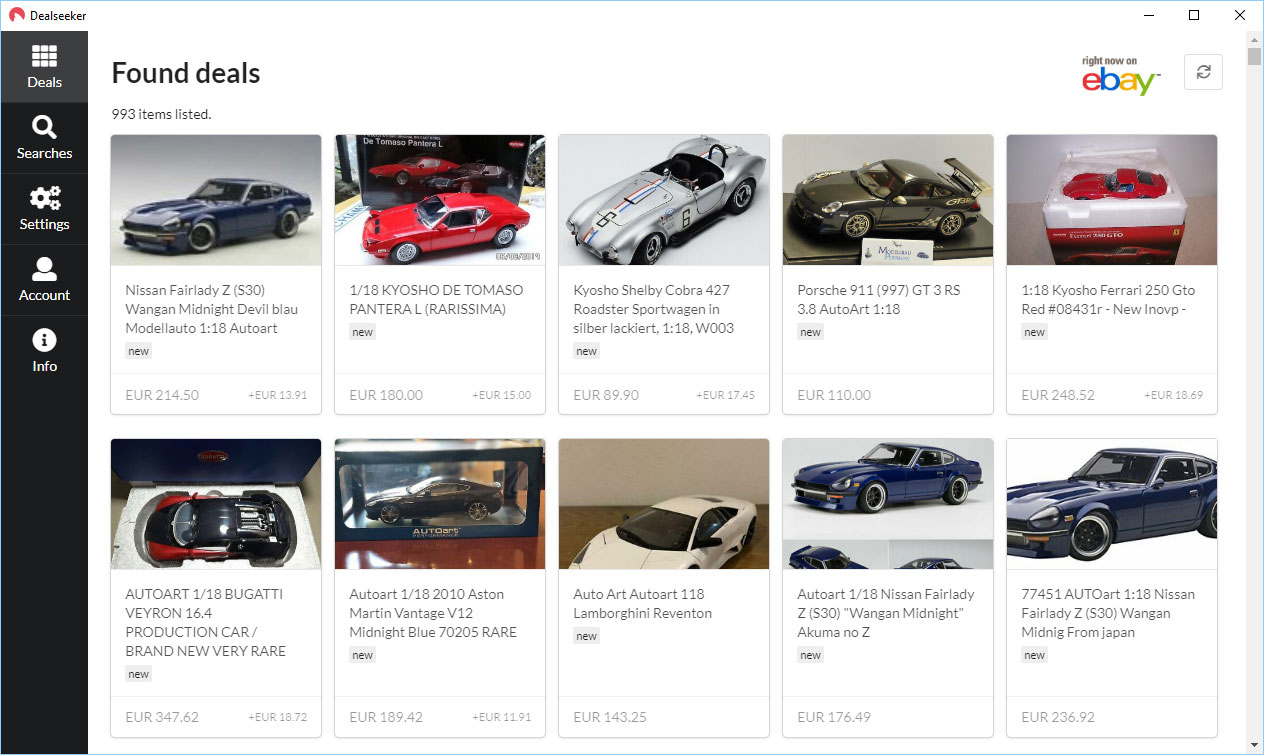Open the AUTOART 1/18 Bugatti Veyron title

click(206, 622)
